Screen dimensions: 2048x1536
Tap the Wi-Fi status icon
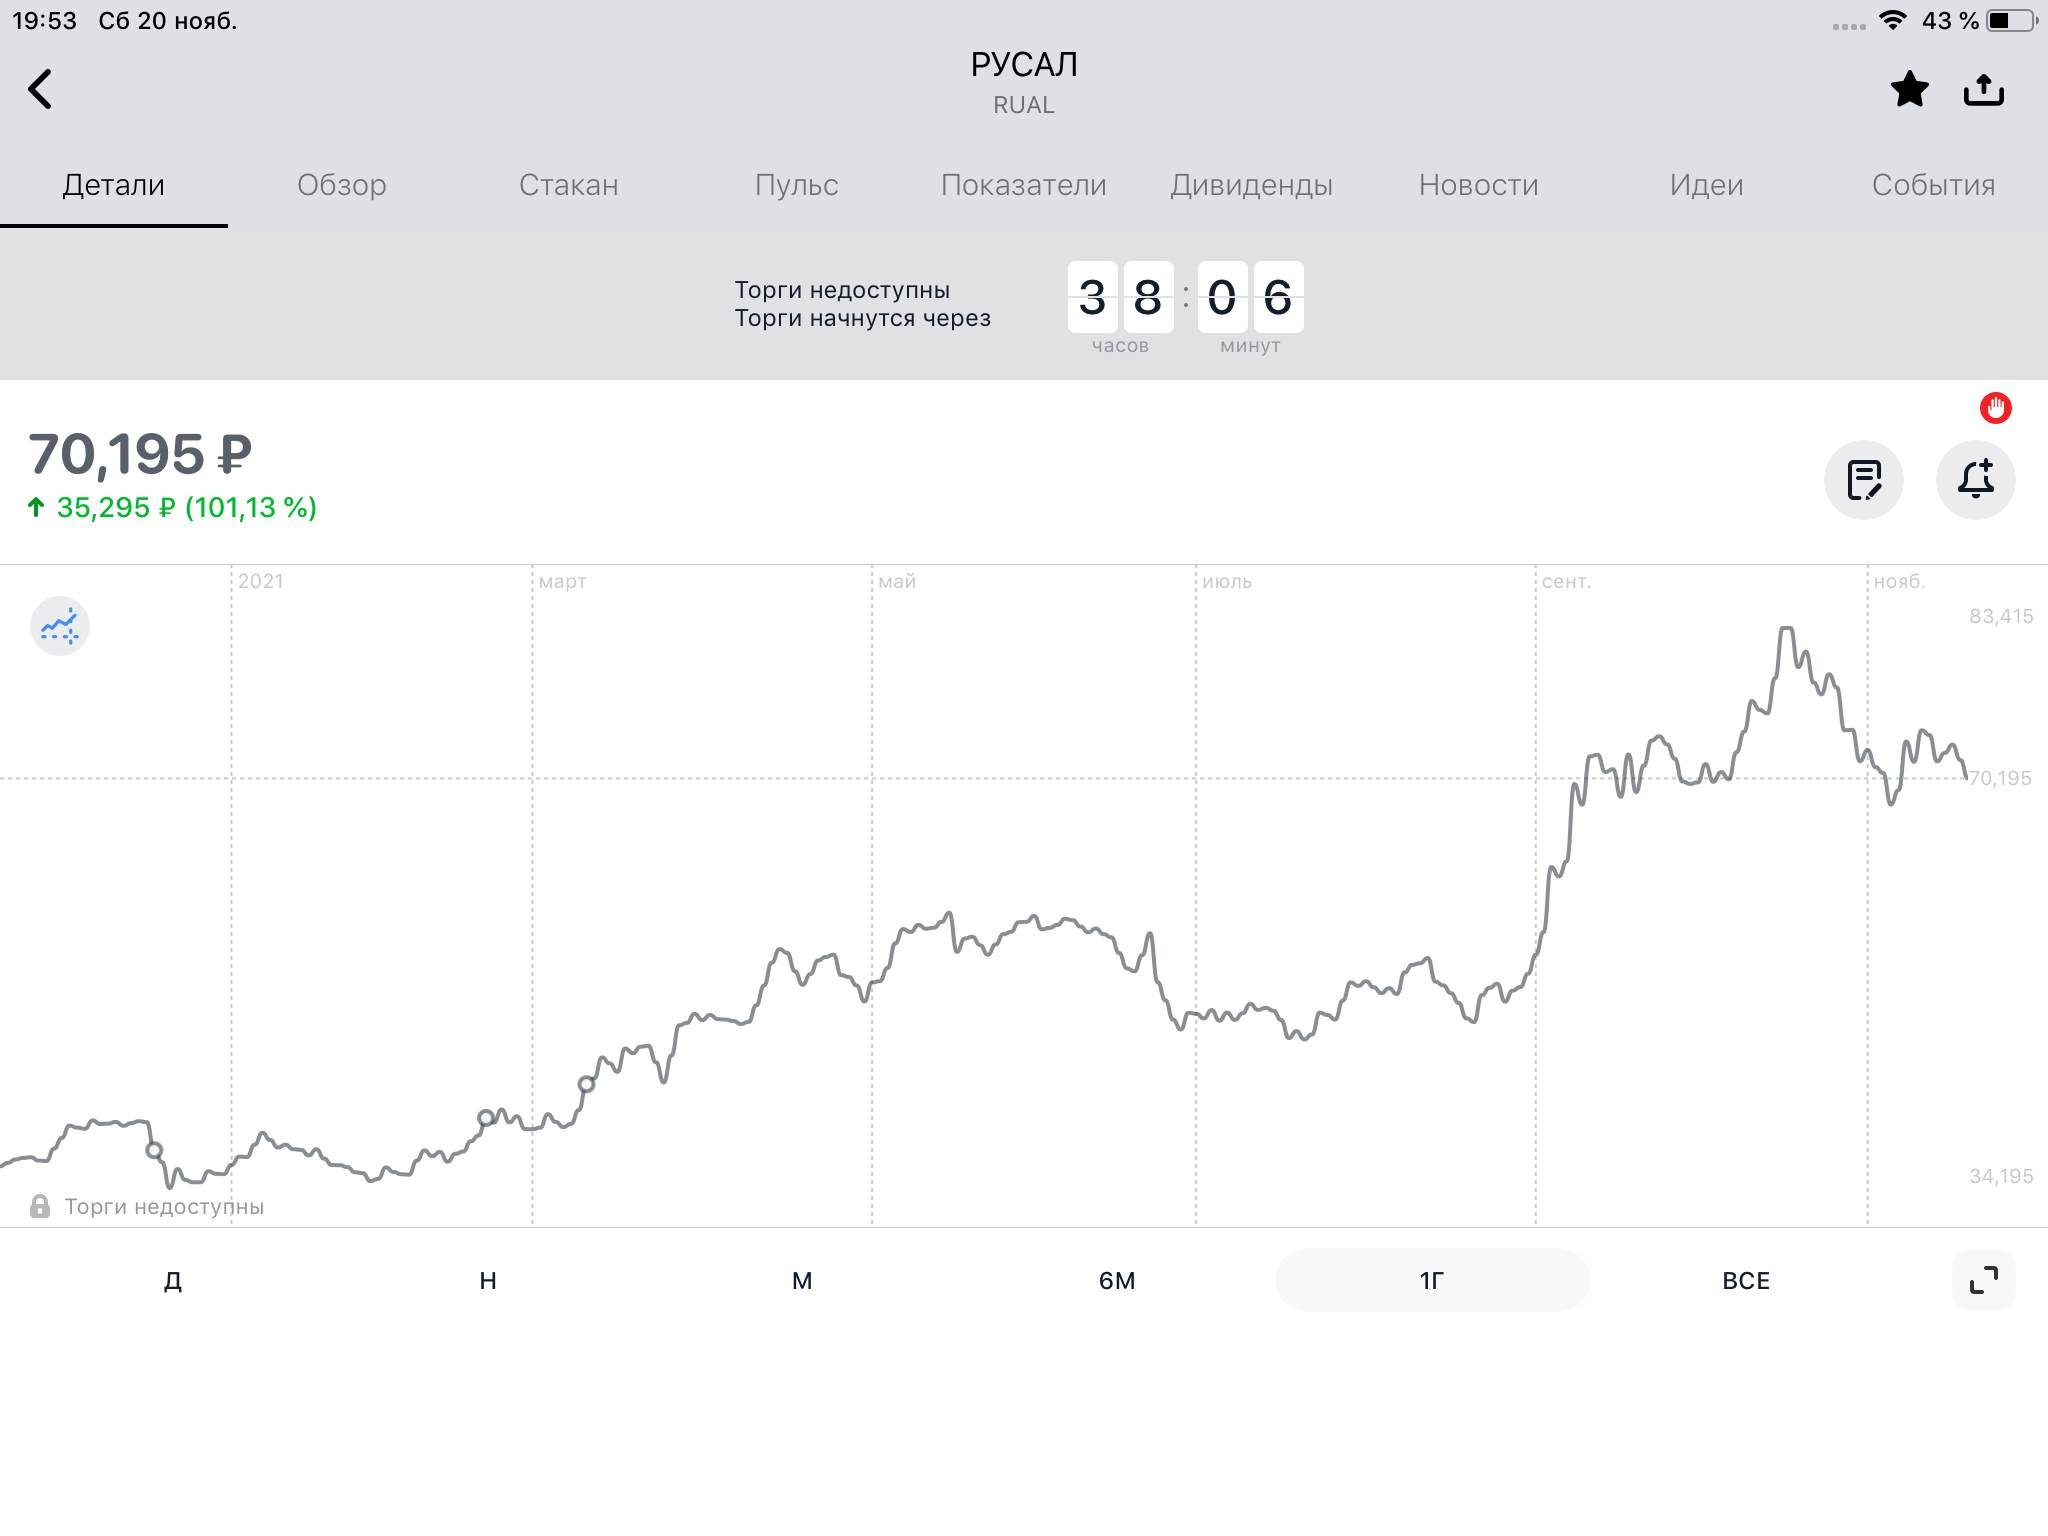(1892, 20)
